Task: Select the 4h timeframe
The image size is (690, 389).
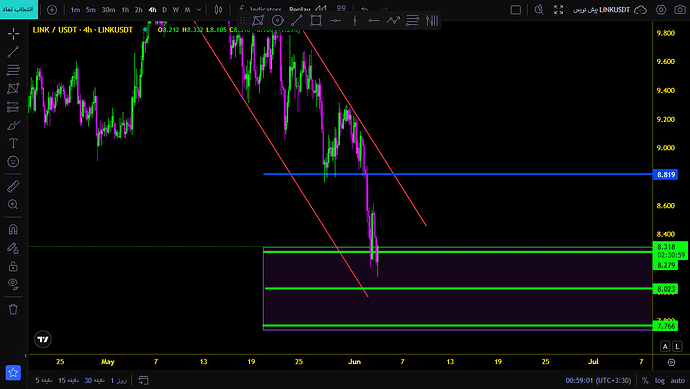Action: click(152, 10)
